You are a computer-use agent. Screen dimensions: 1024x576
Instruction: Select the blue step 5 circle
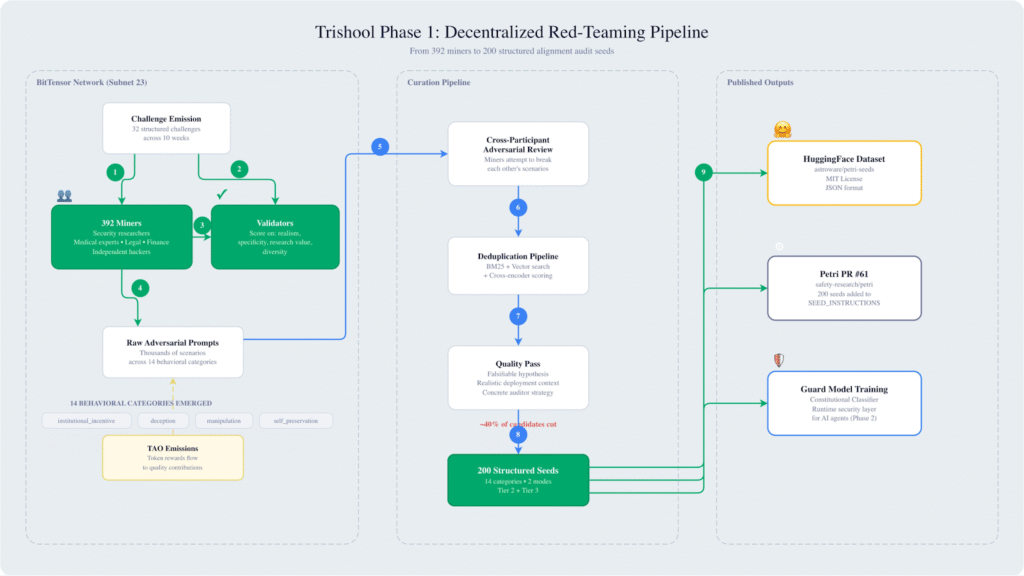tap(379, 146)
